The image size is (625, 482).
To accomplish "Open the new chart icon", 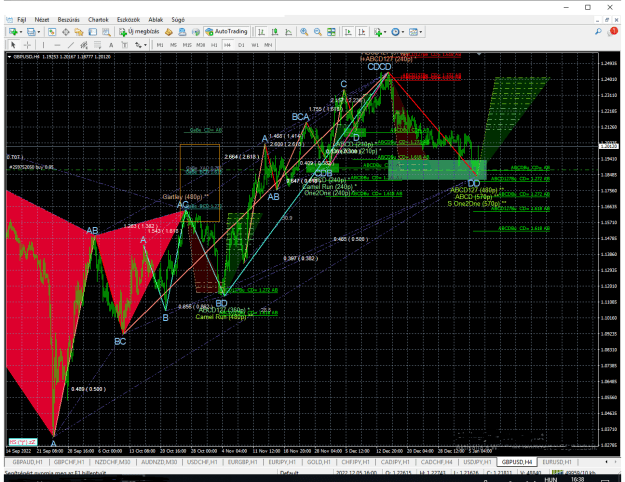I will (14, 32).
